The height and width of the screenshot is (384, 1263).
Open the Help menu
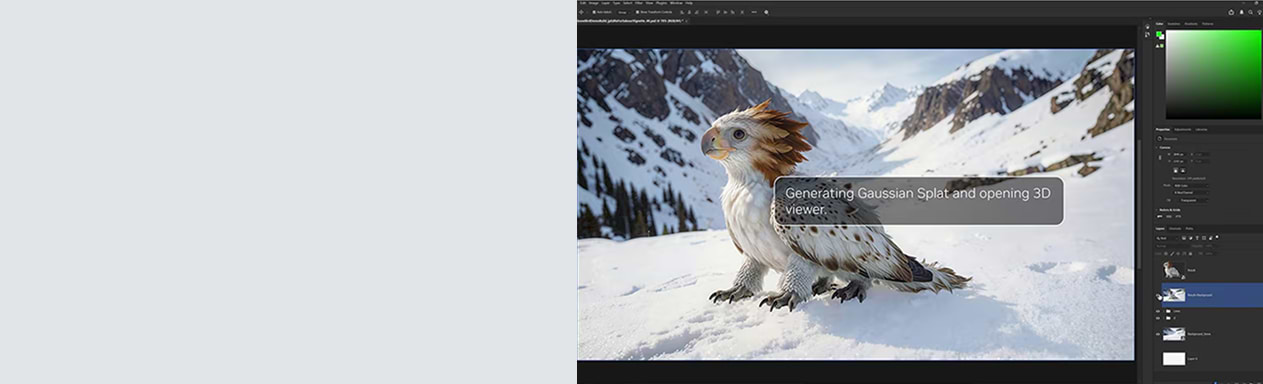click(689, 3)
